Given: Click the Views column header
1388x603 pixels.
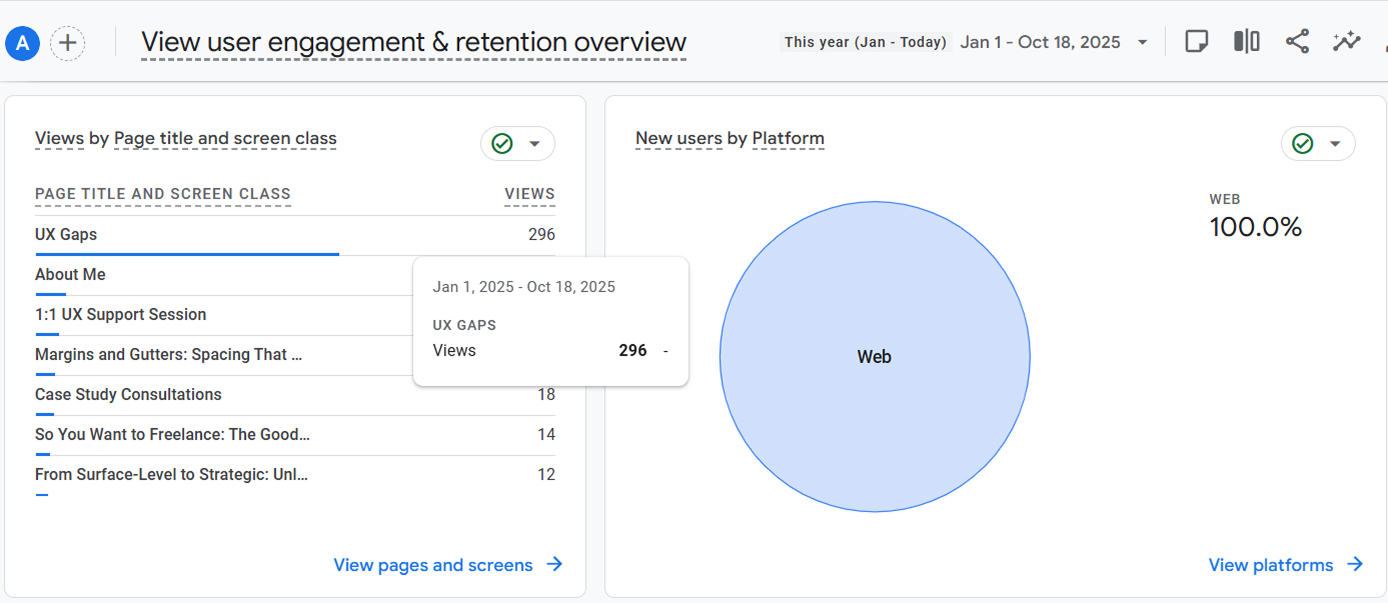Looking at the screenshot, I should (x=530, y=194).
